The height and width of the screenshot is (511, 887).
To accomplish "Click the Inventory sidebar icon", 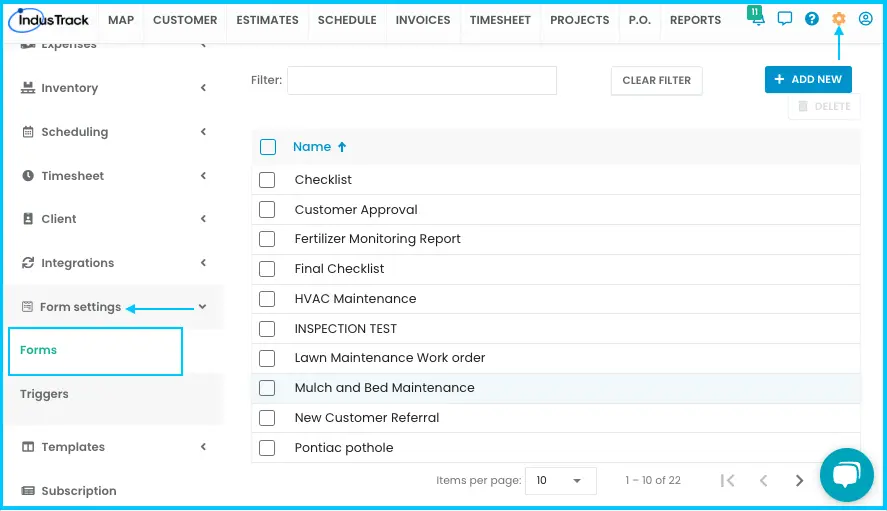I will tap(28, 88).
